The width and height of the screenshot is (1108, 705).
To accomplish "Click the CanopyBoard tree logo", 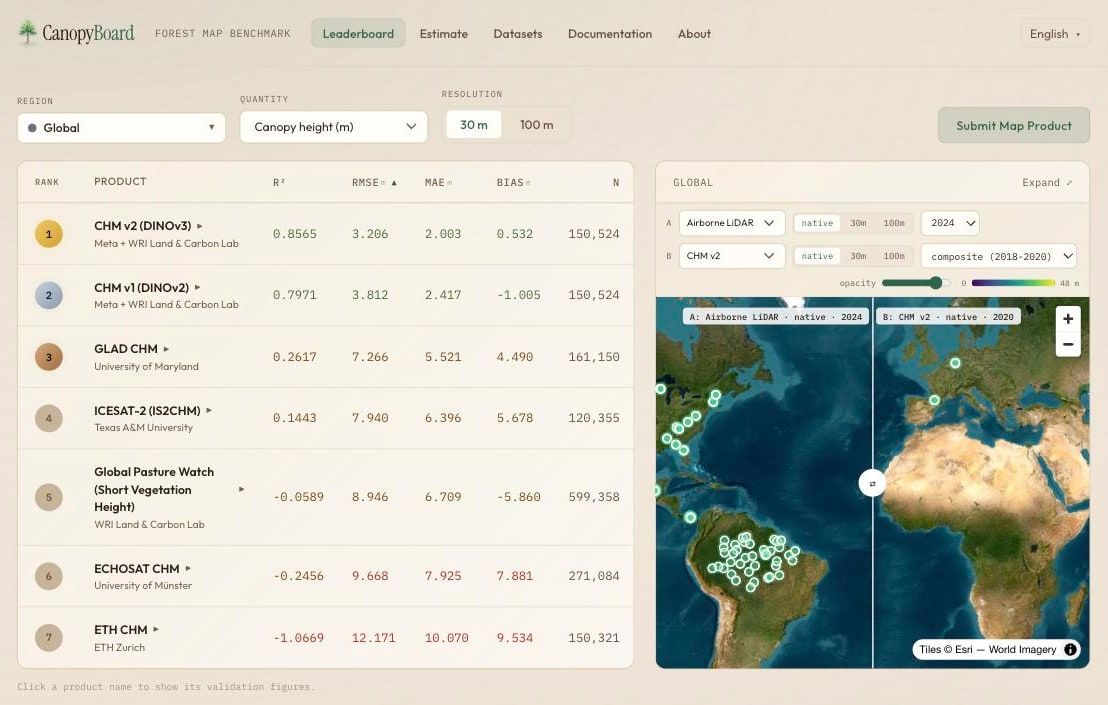I will click(x=28, y=32).
